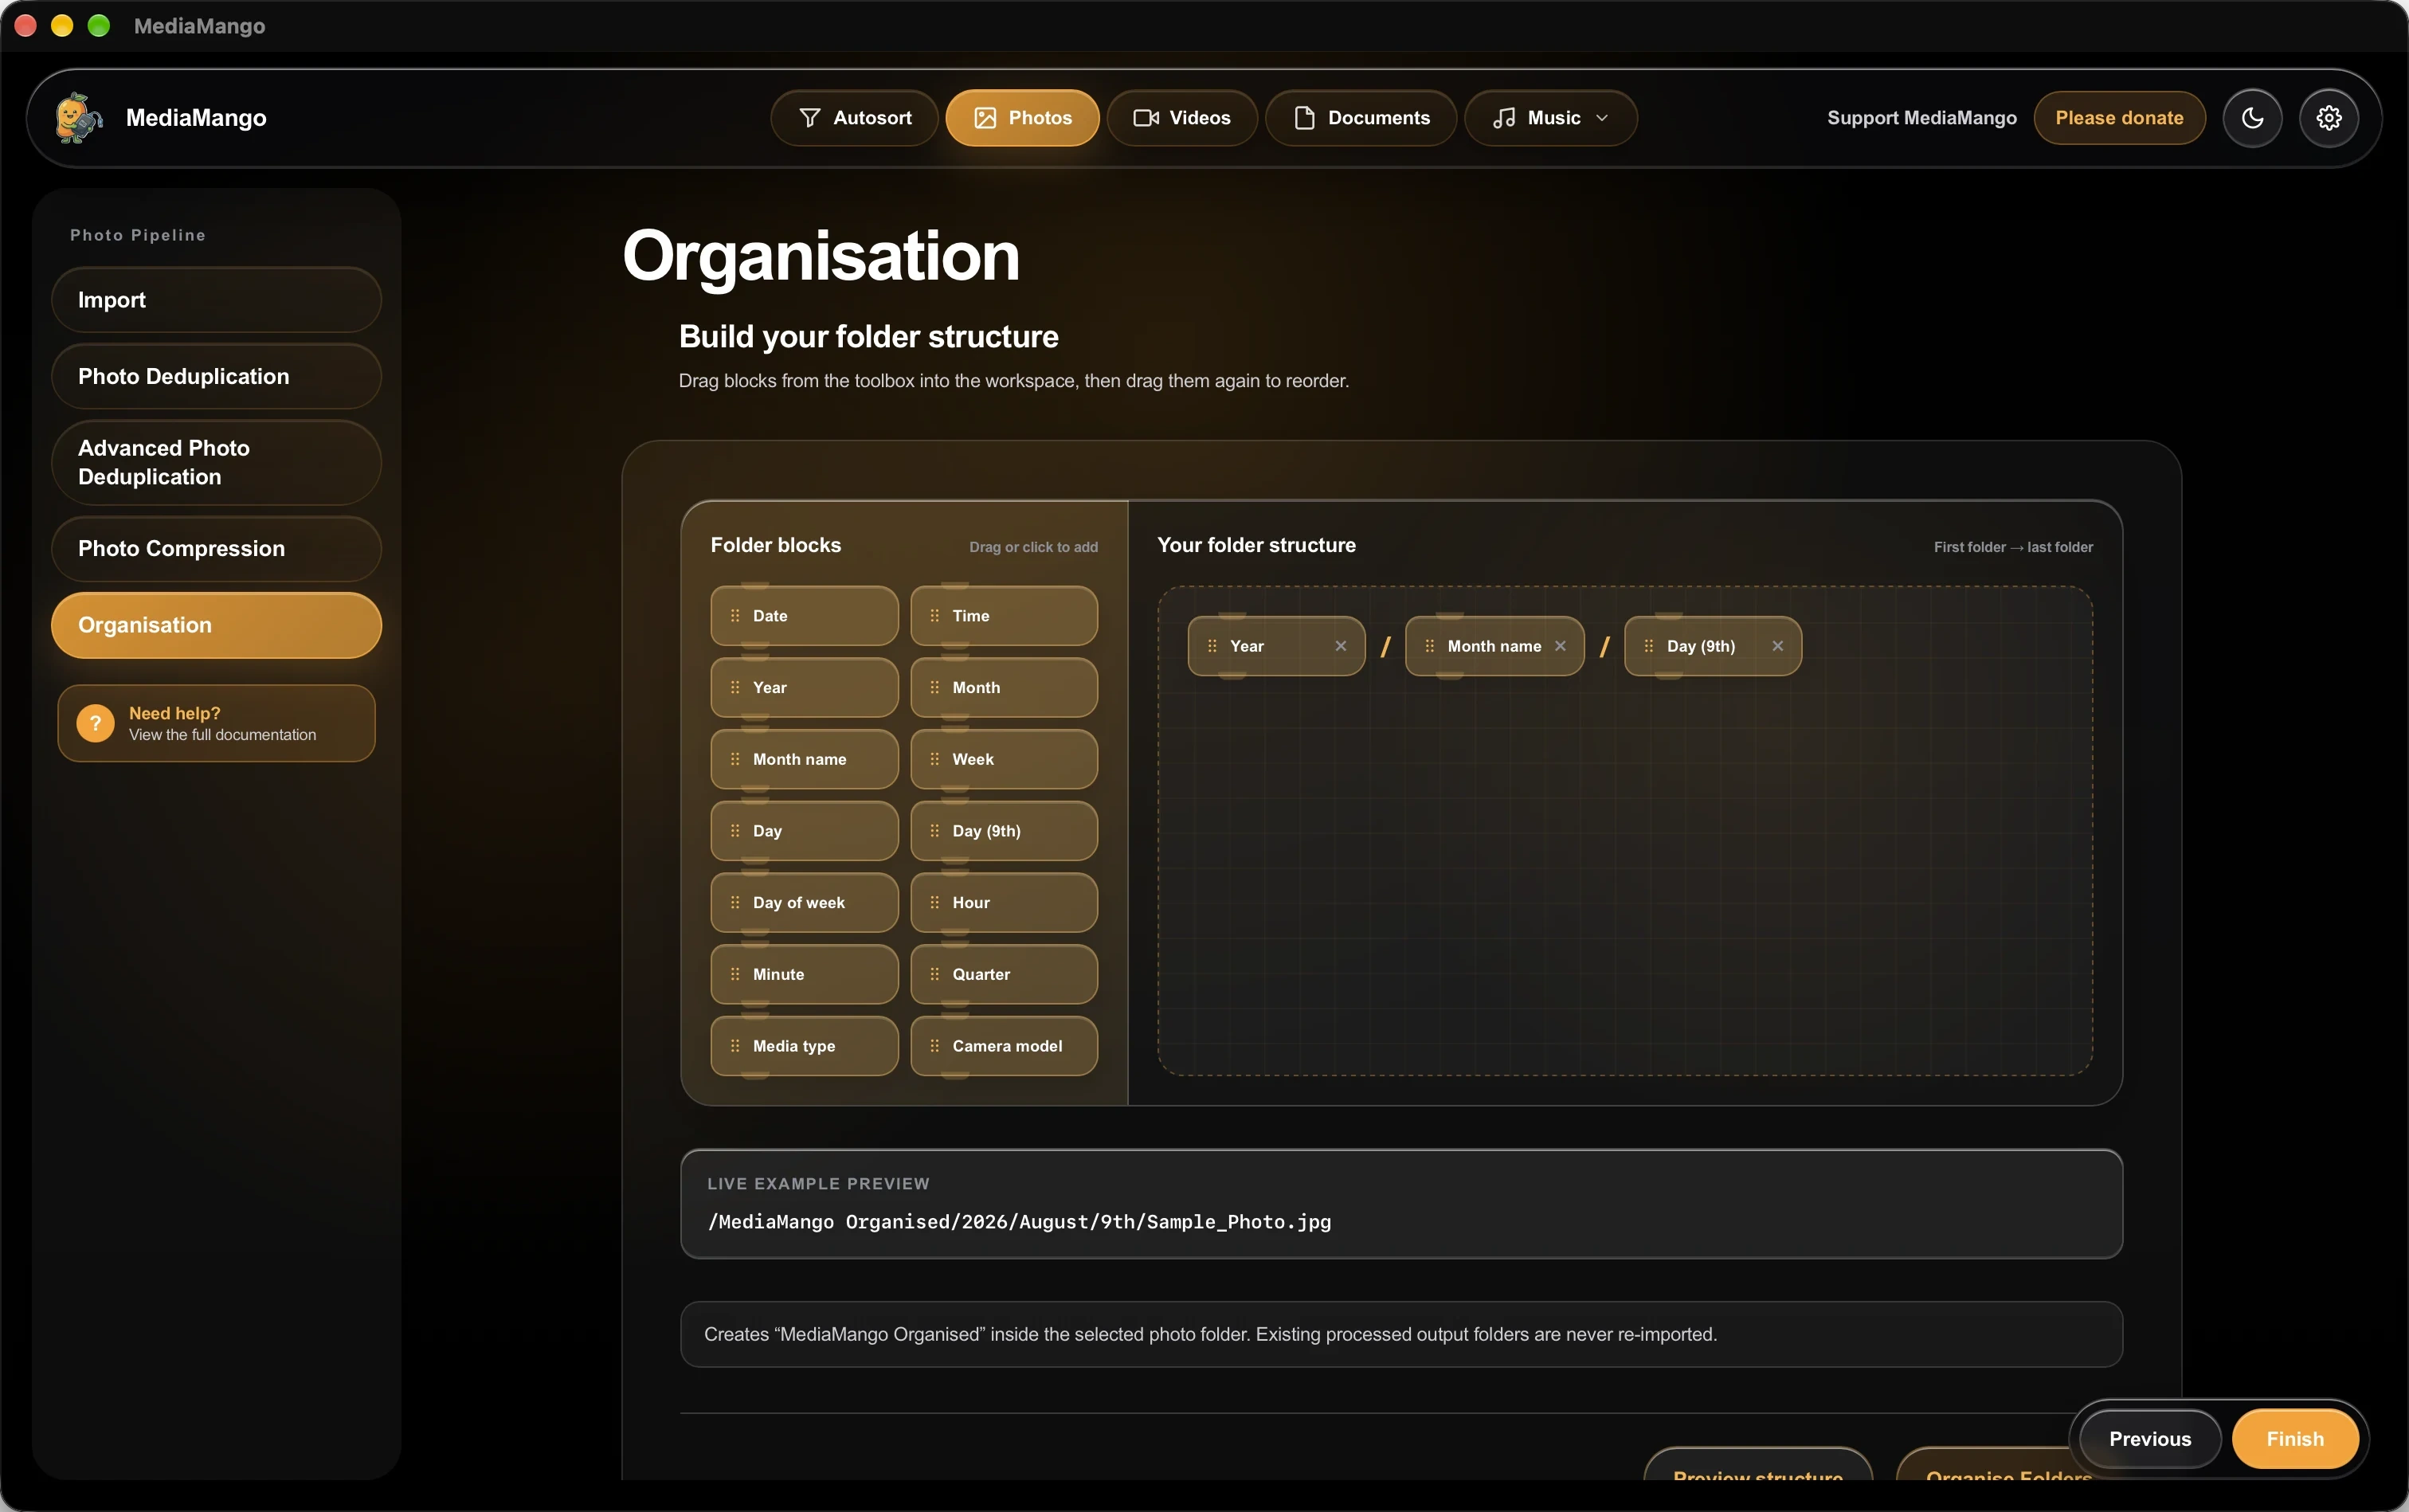Open Advanced Photo Deduplication step

pos(216,462)
